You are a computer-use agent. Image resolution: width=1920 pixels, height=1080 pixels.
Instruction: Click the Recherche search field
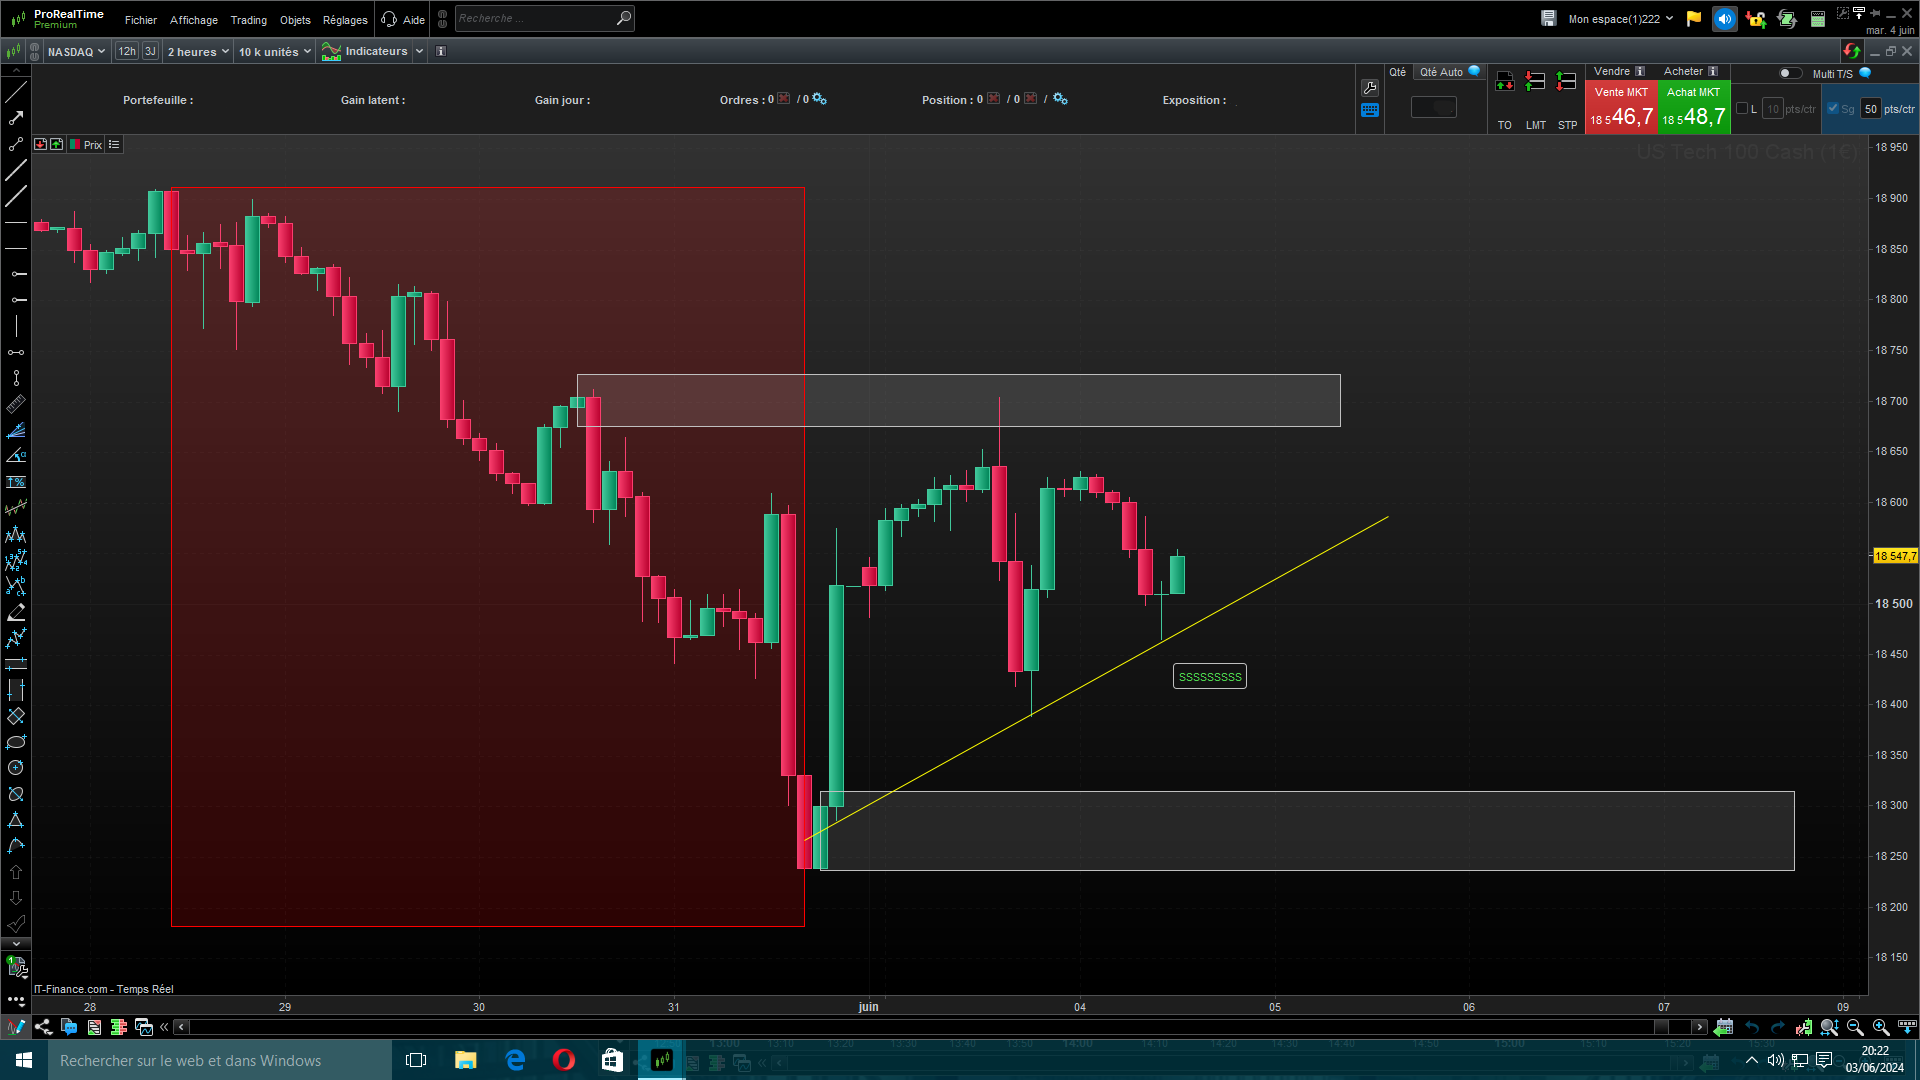[535, 18]
